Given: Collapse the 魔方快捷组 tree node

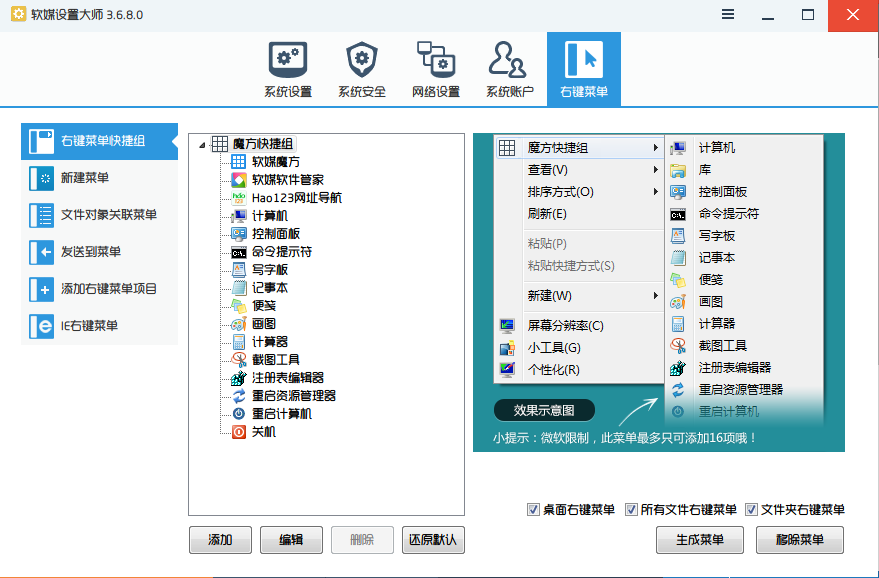Looking at the screenshot, I should 202,145.
